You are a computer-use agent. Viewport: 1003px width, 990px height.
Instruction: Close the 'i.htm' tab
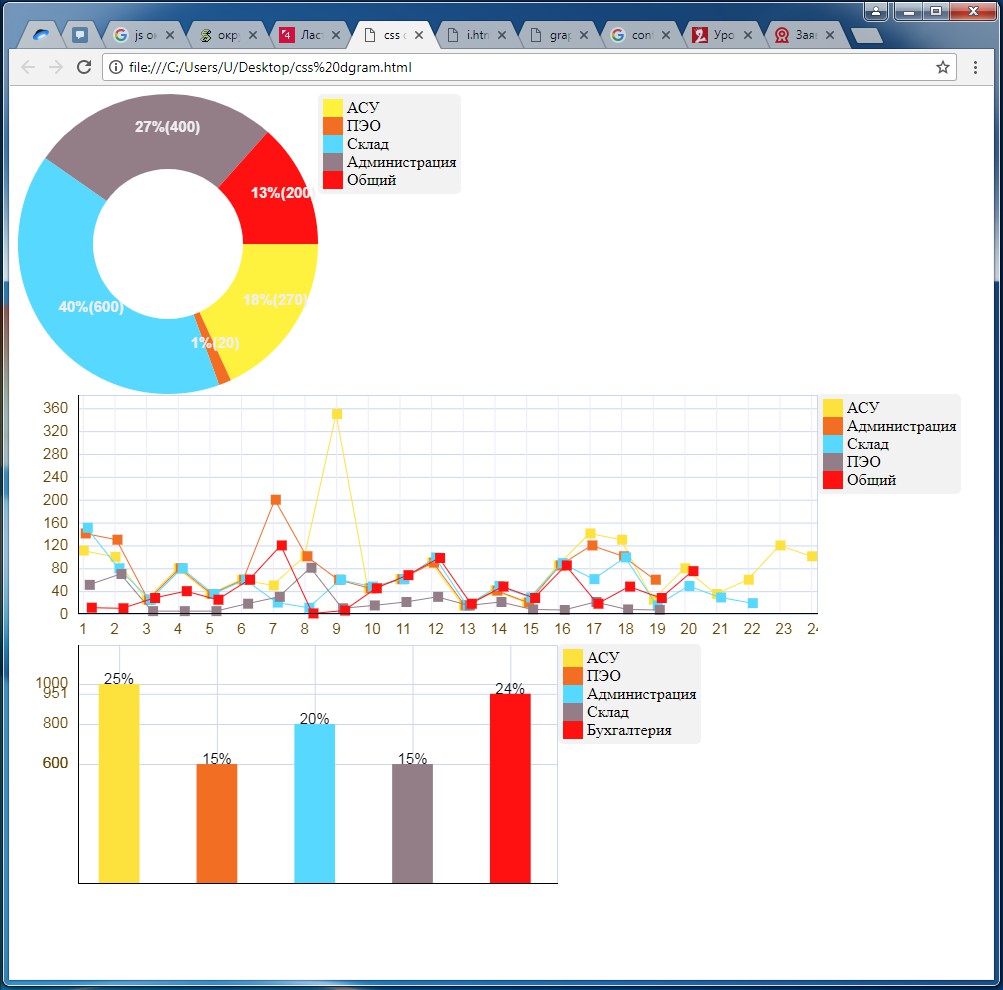[x=502, y=35]
